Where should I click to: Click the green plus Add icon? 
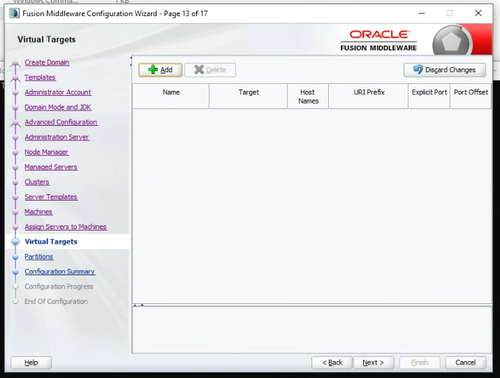153,70
